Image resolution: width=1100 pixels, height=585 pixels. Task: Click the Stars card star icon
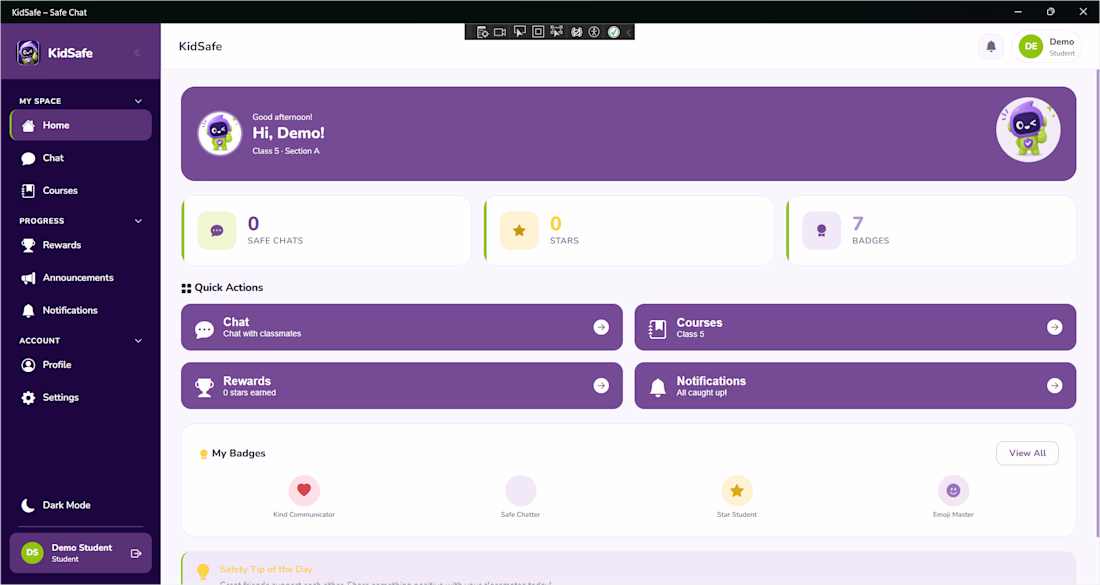519,230
